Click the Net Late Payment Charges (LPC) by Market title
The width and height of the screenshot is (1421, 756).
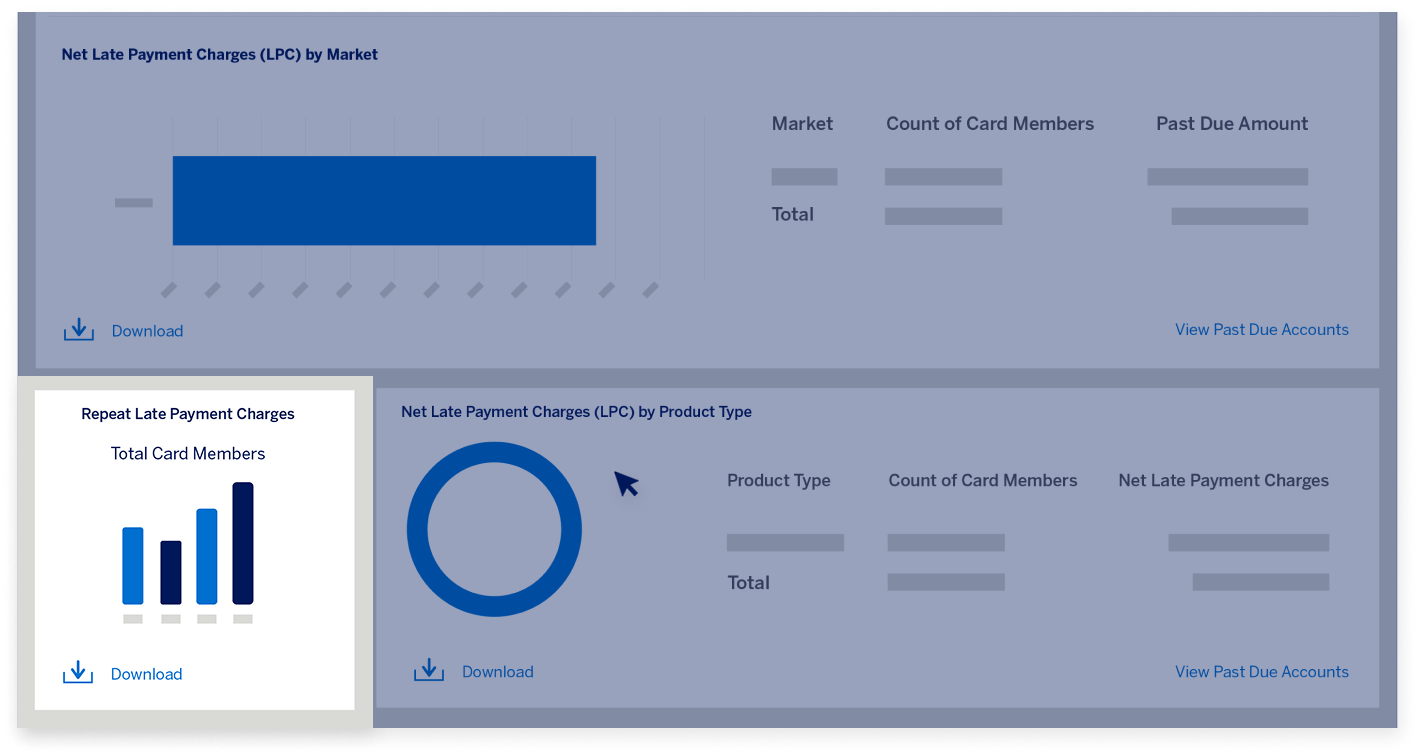pos(220,54)
